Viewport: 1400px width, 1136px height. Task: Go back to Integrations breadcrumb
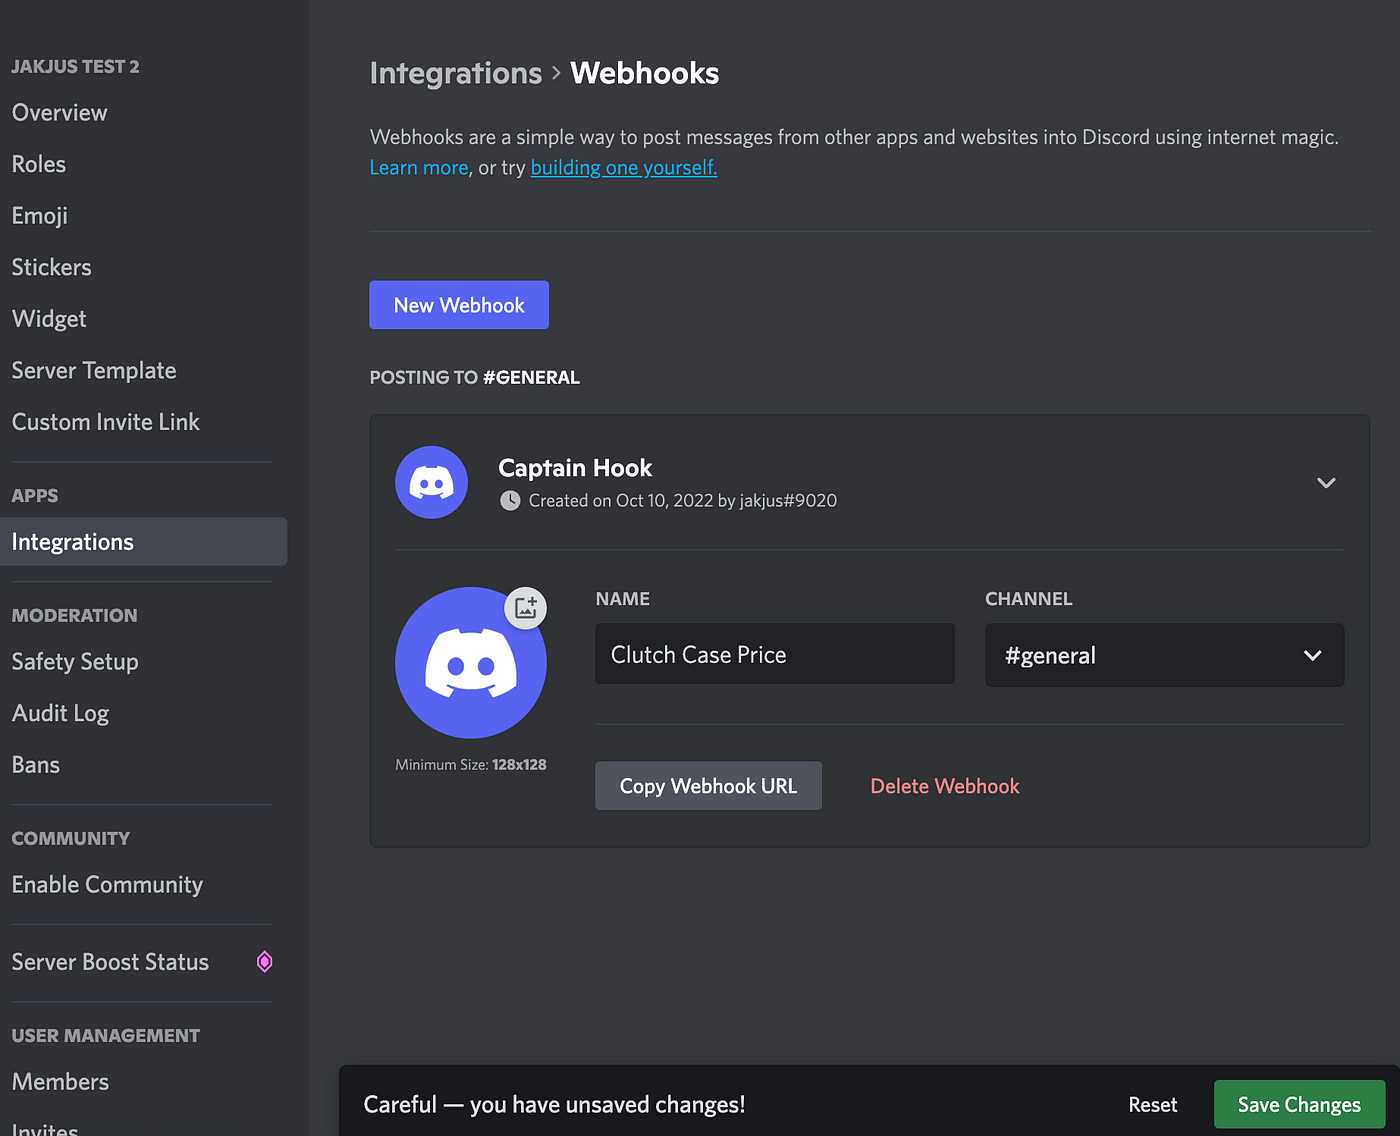pos(456,73)
